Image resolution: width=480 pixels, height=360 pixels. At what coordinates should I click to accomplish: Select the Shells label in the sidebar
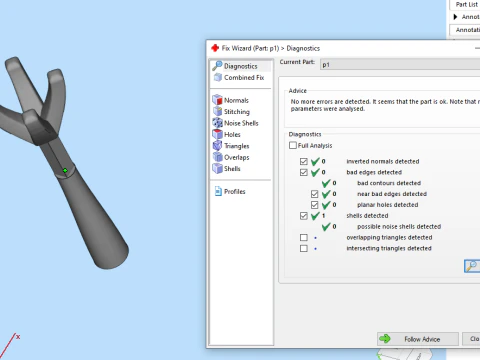[x=232, y=168]
